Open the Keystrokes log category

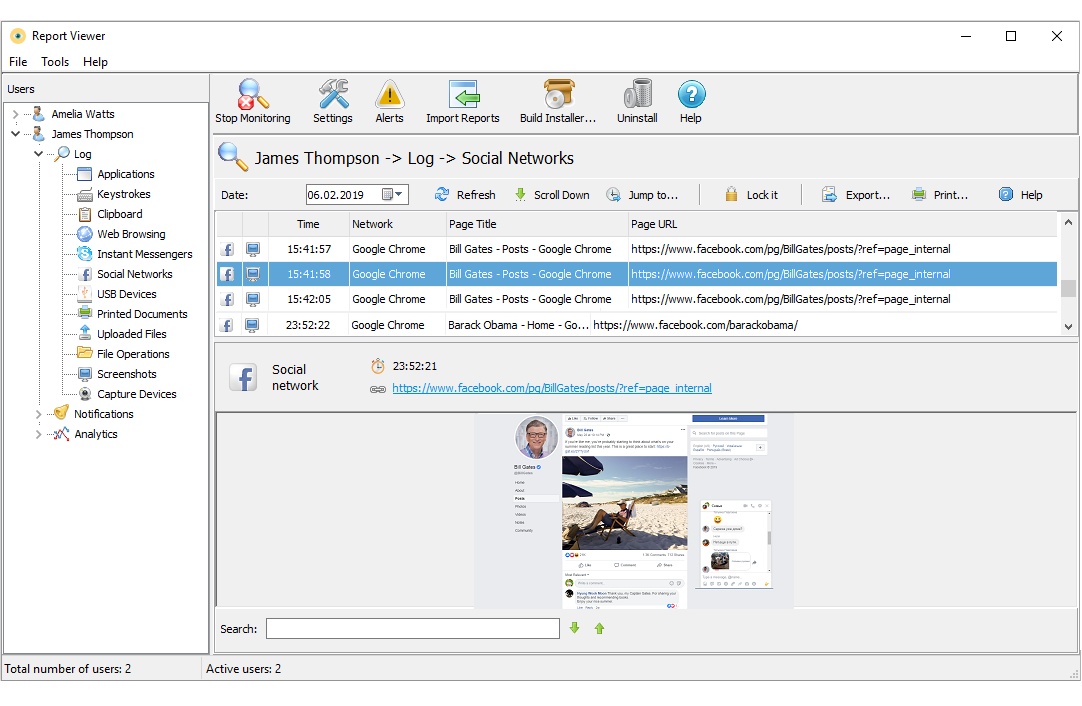click(x=124, y=194)
